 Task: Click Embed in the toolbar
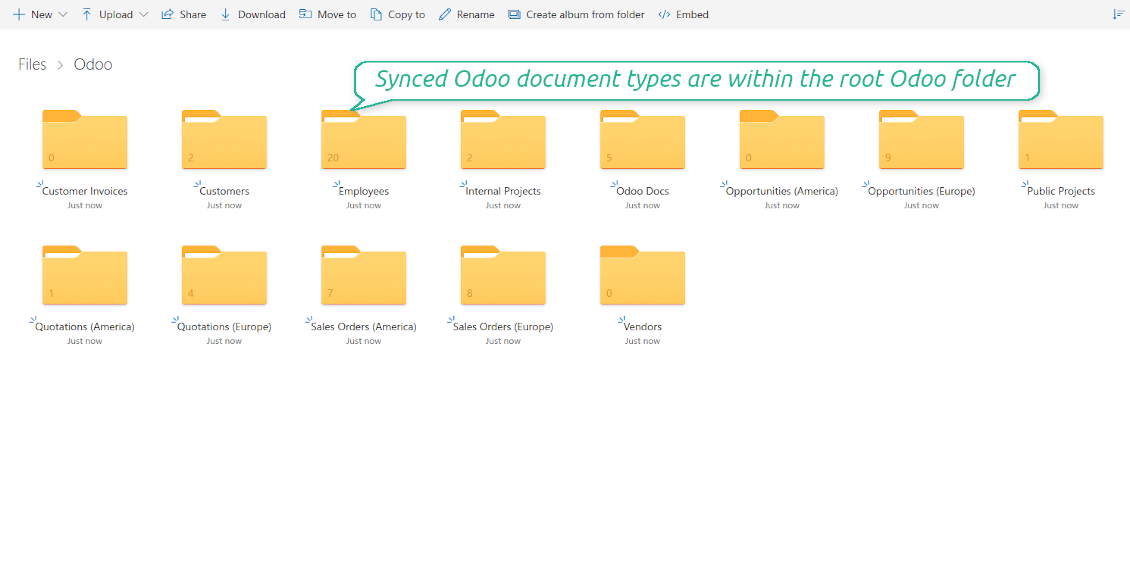(683, 14)
